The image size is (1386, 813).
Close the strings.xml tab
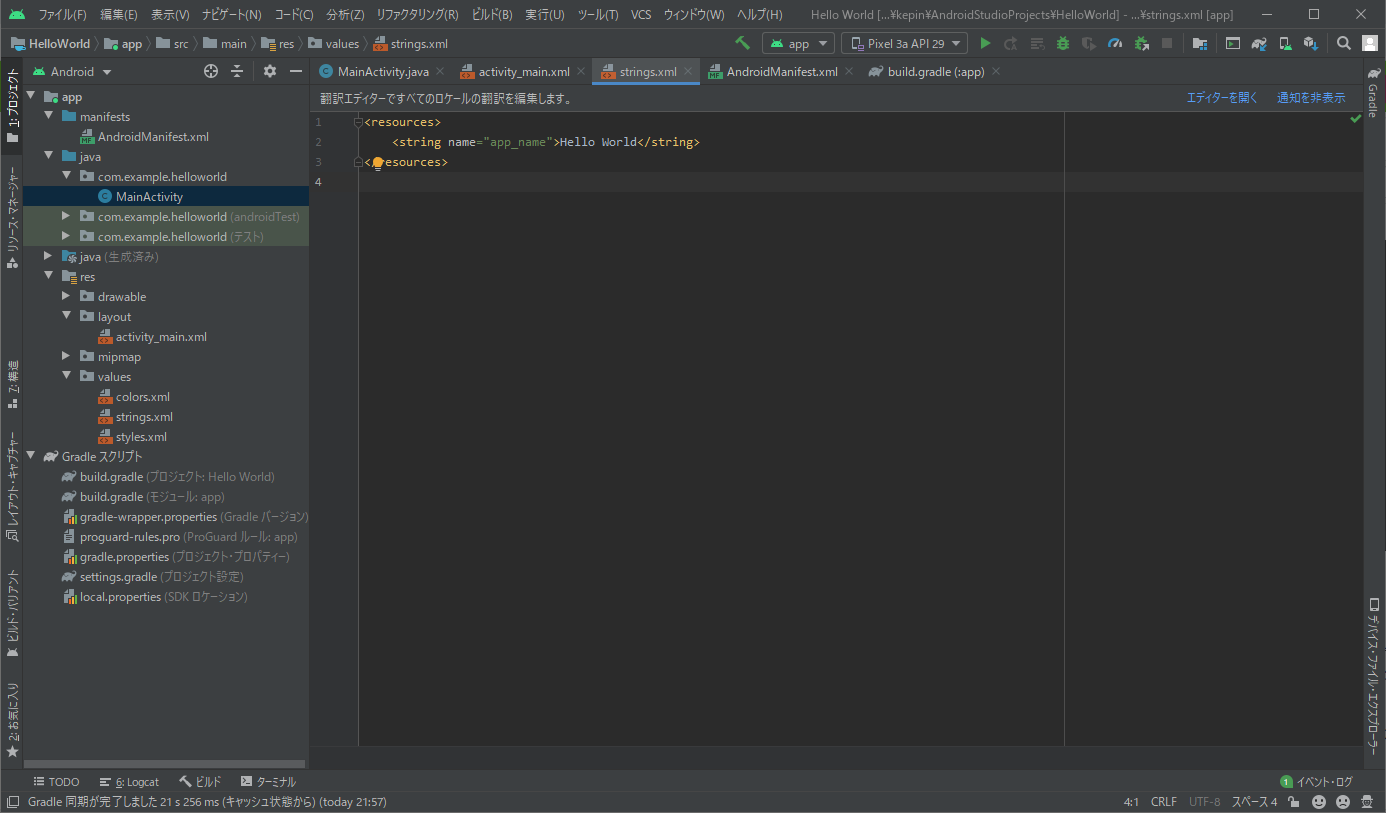tap(688, 72)
